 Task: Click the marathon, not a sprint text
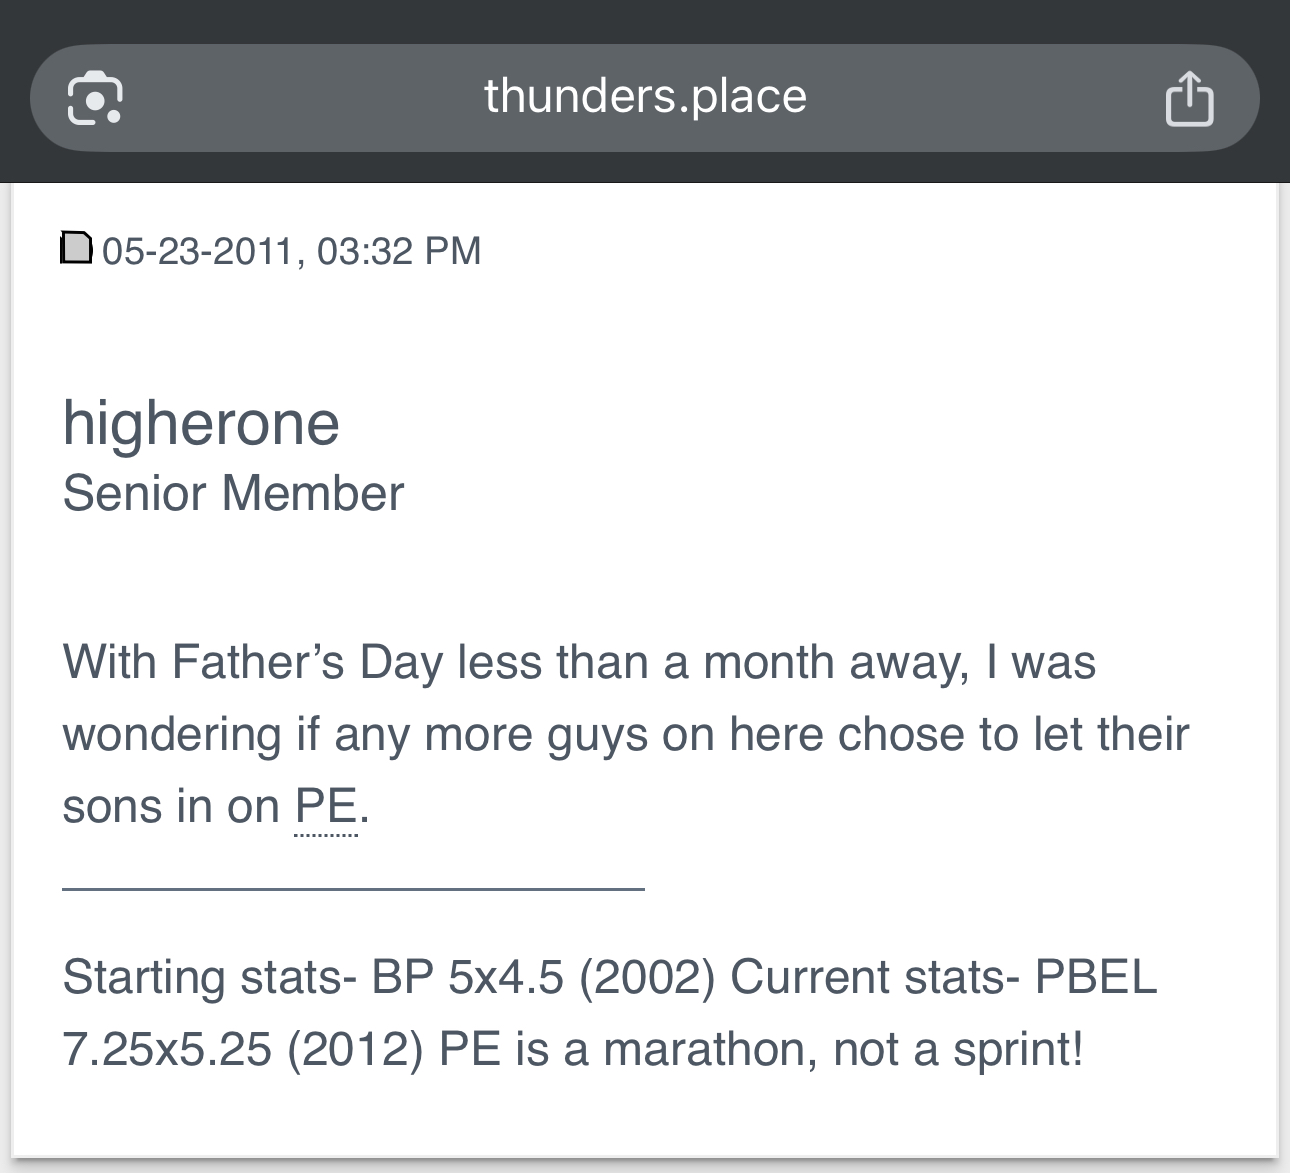click(843, 1050)
